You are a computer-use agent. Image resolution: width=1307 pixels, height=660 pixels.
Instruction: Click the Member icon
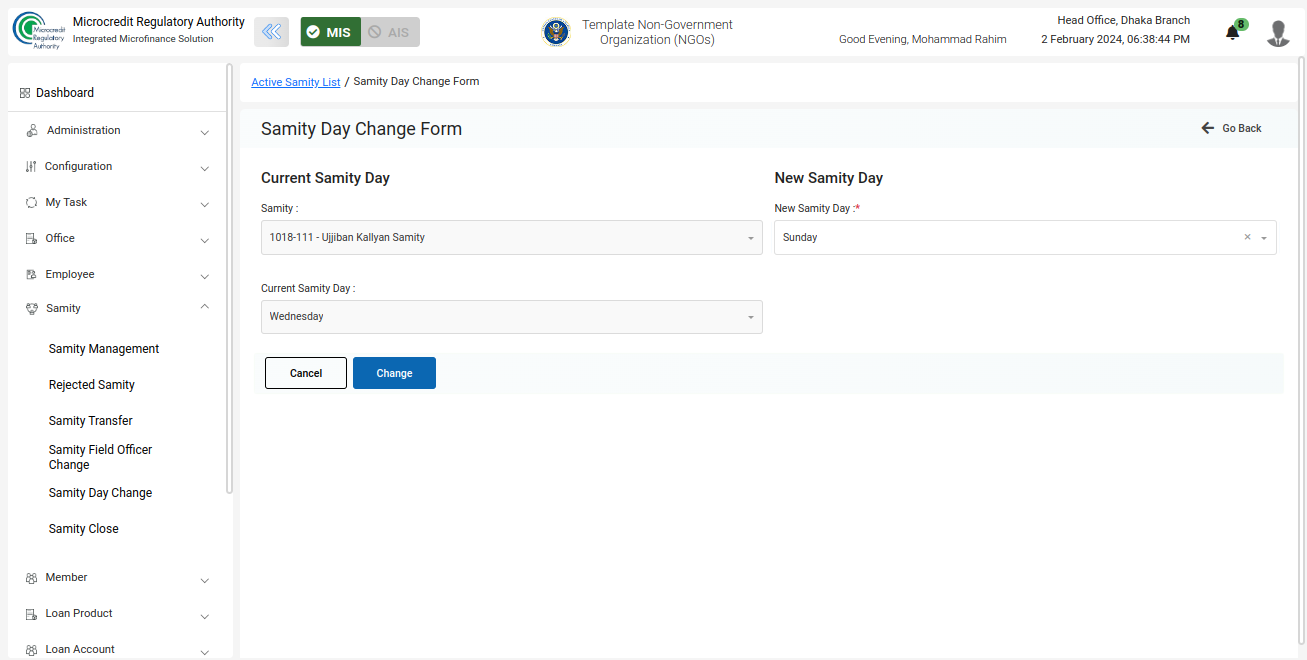tap(31, 578)
